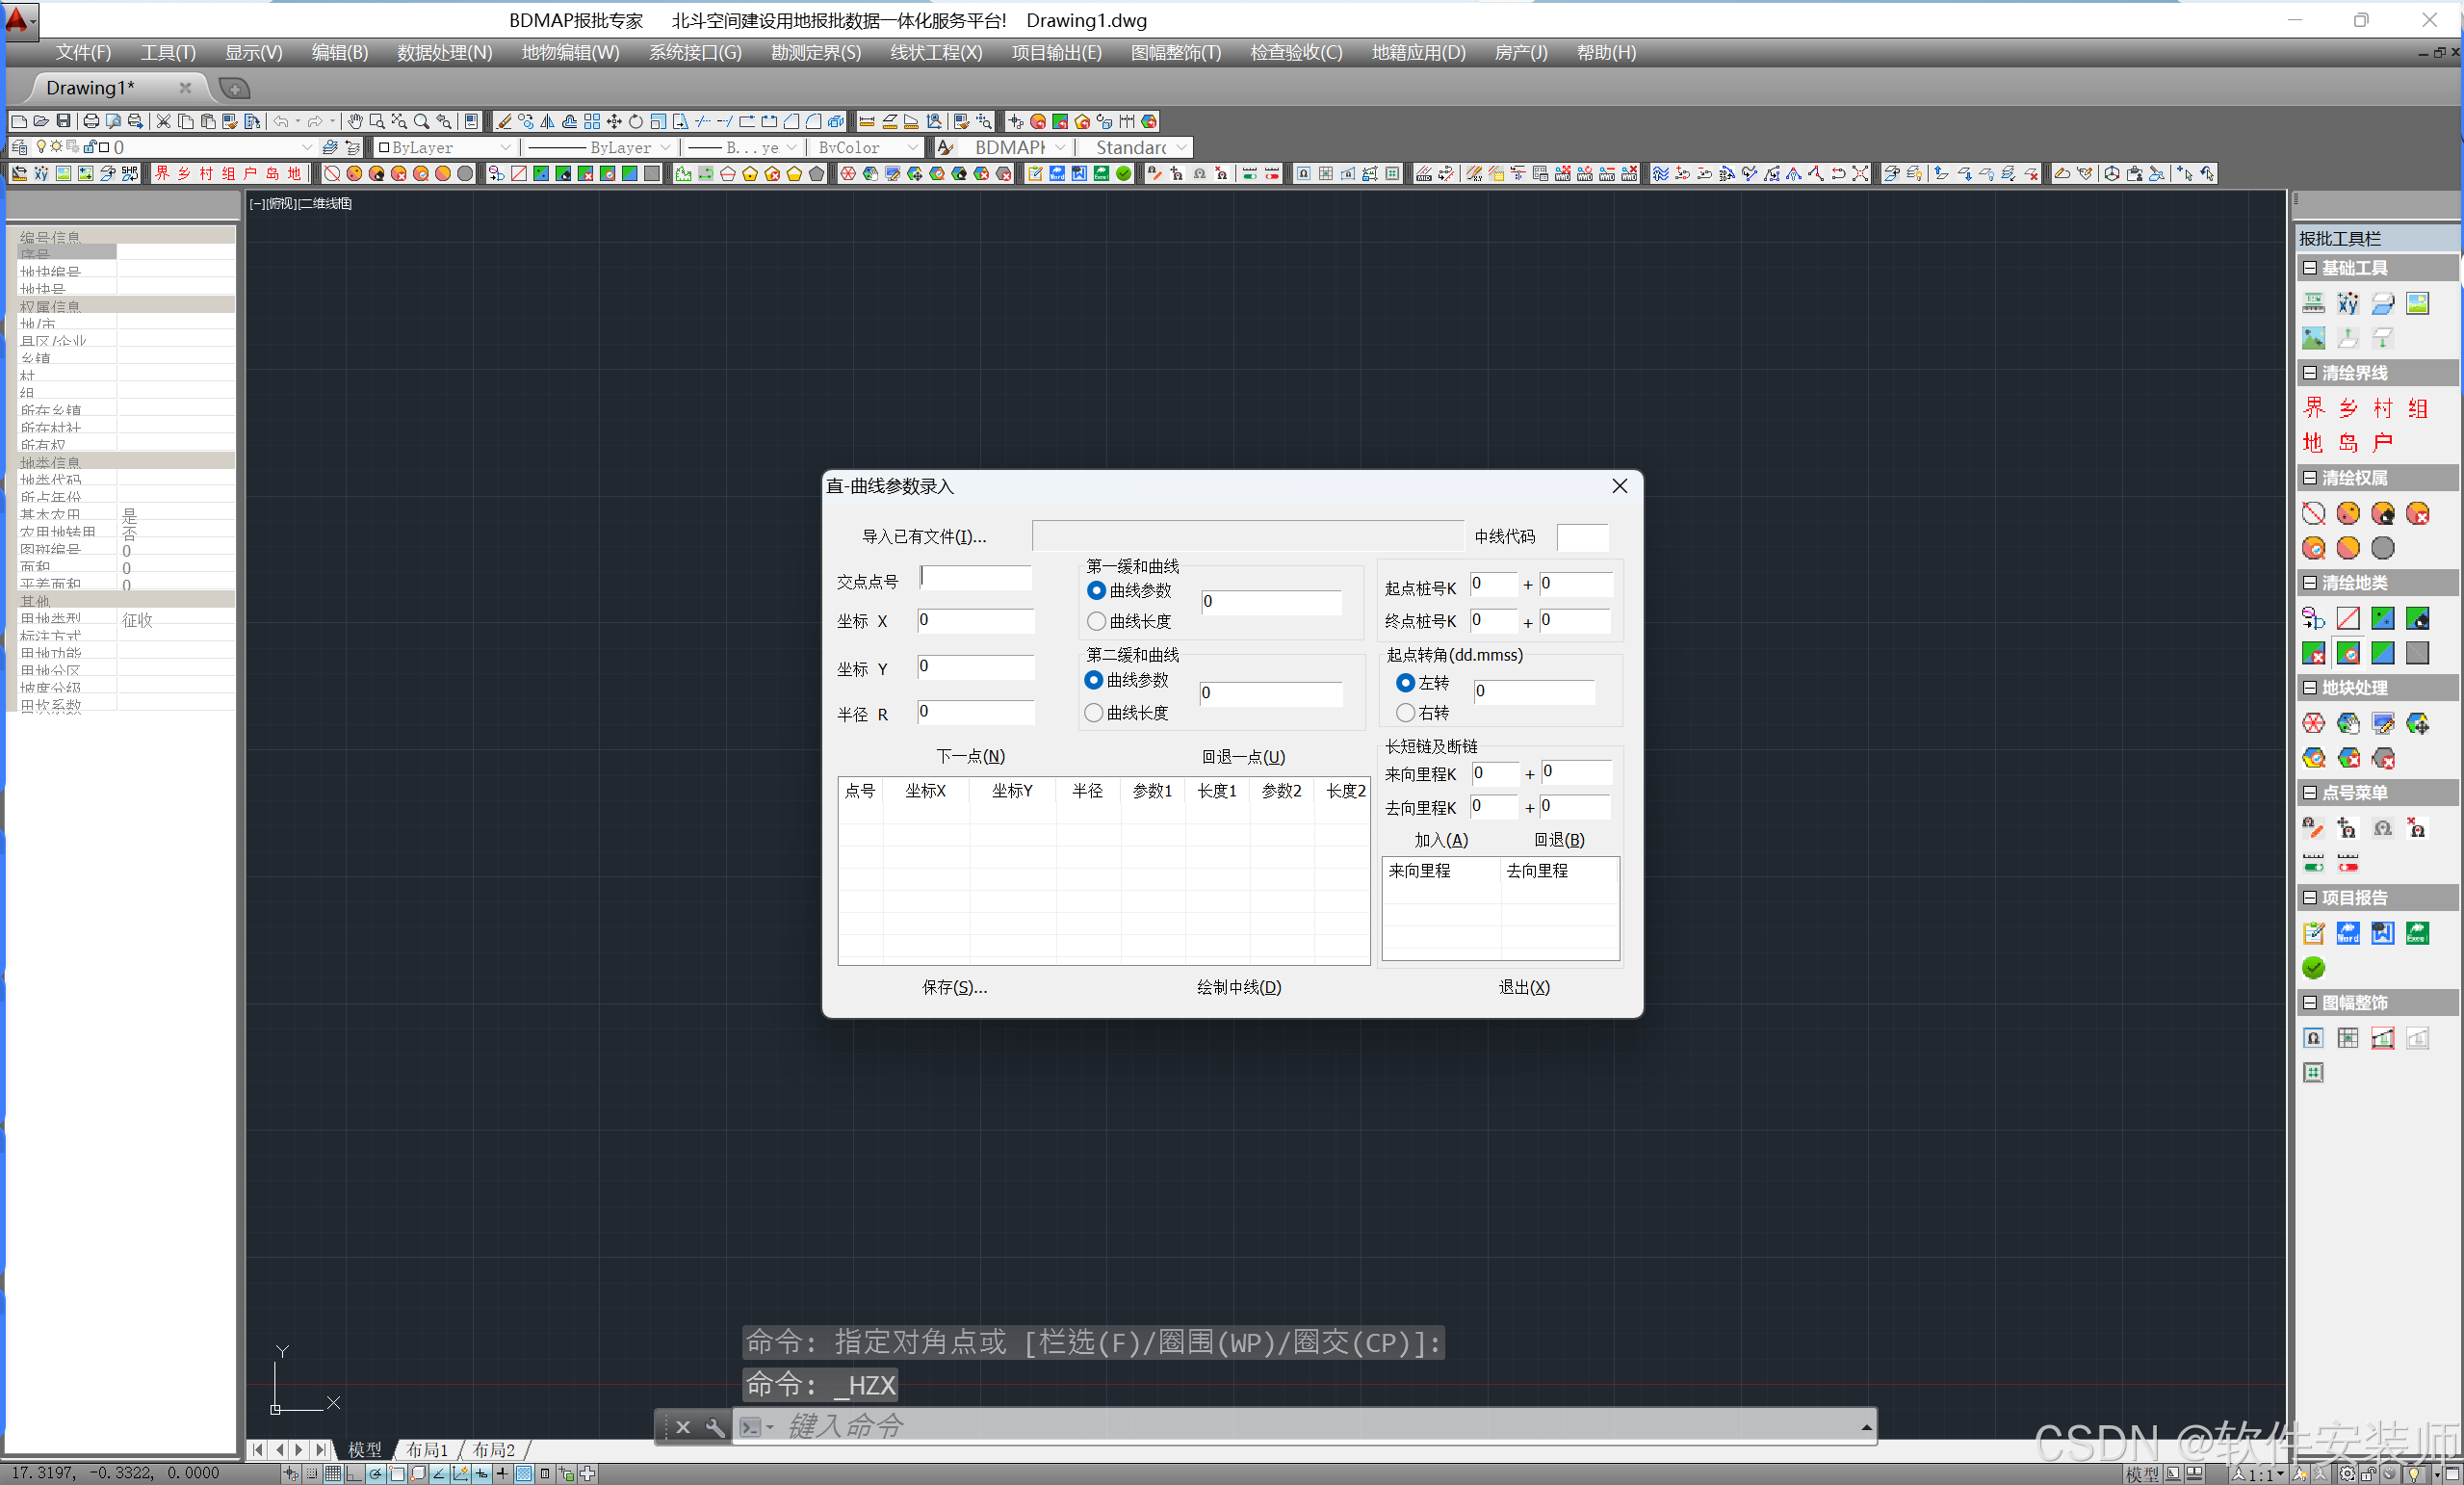Viewport: 2464px width, 1485px height.
Task: Click the Save icon in top toolbar
Action: 63,121
